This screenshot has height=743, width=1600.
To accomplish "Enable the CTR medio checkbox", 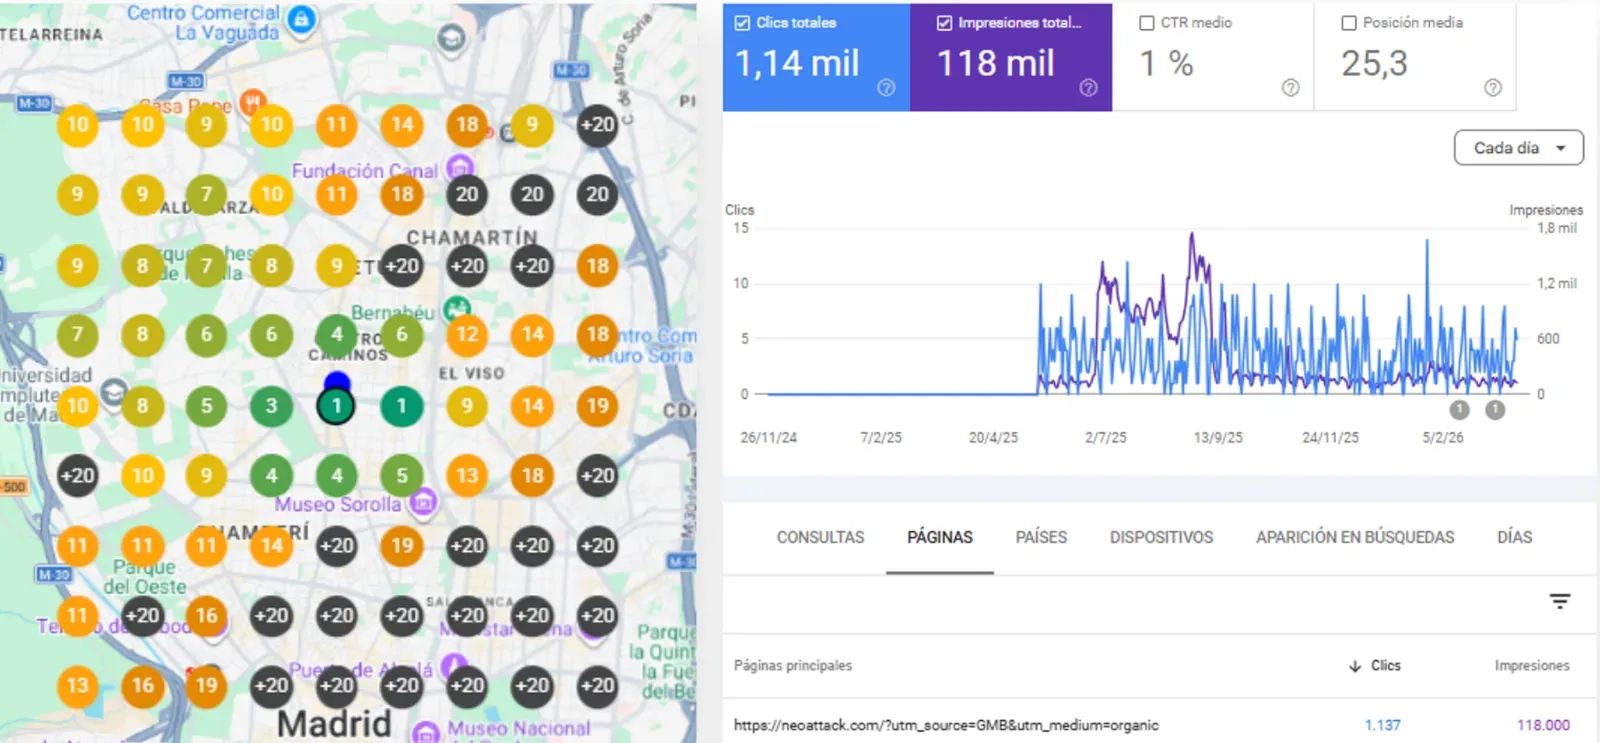I will tap(1147, 22).
